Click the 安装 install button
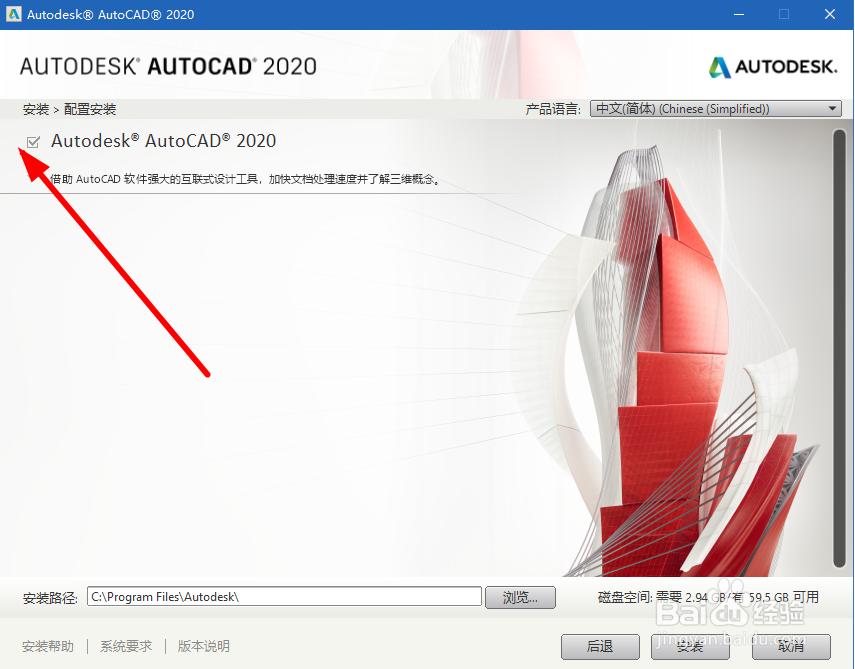The height and width of the screenshot is (669, 855). 690,647
